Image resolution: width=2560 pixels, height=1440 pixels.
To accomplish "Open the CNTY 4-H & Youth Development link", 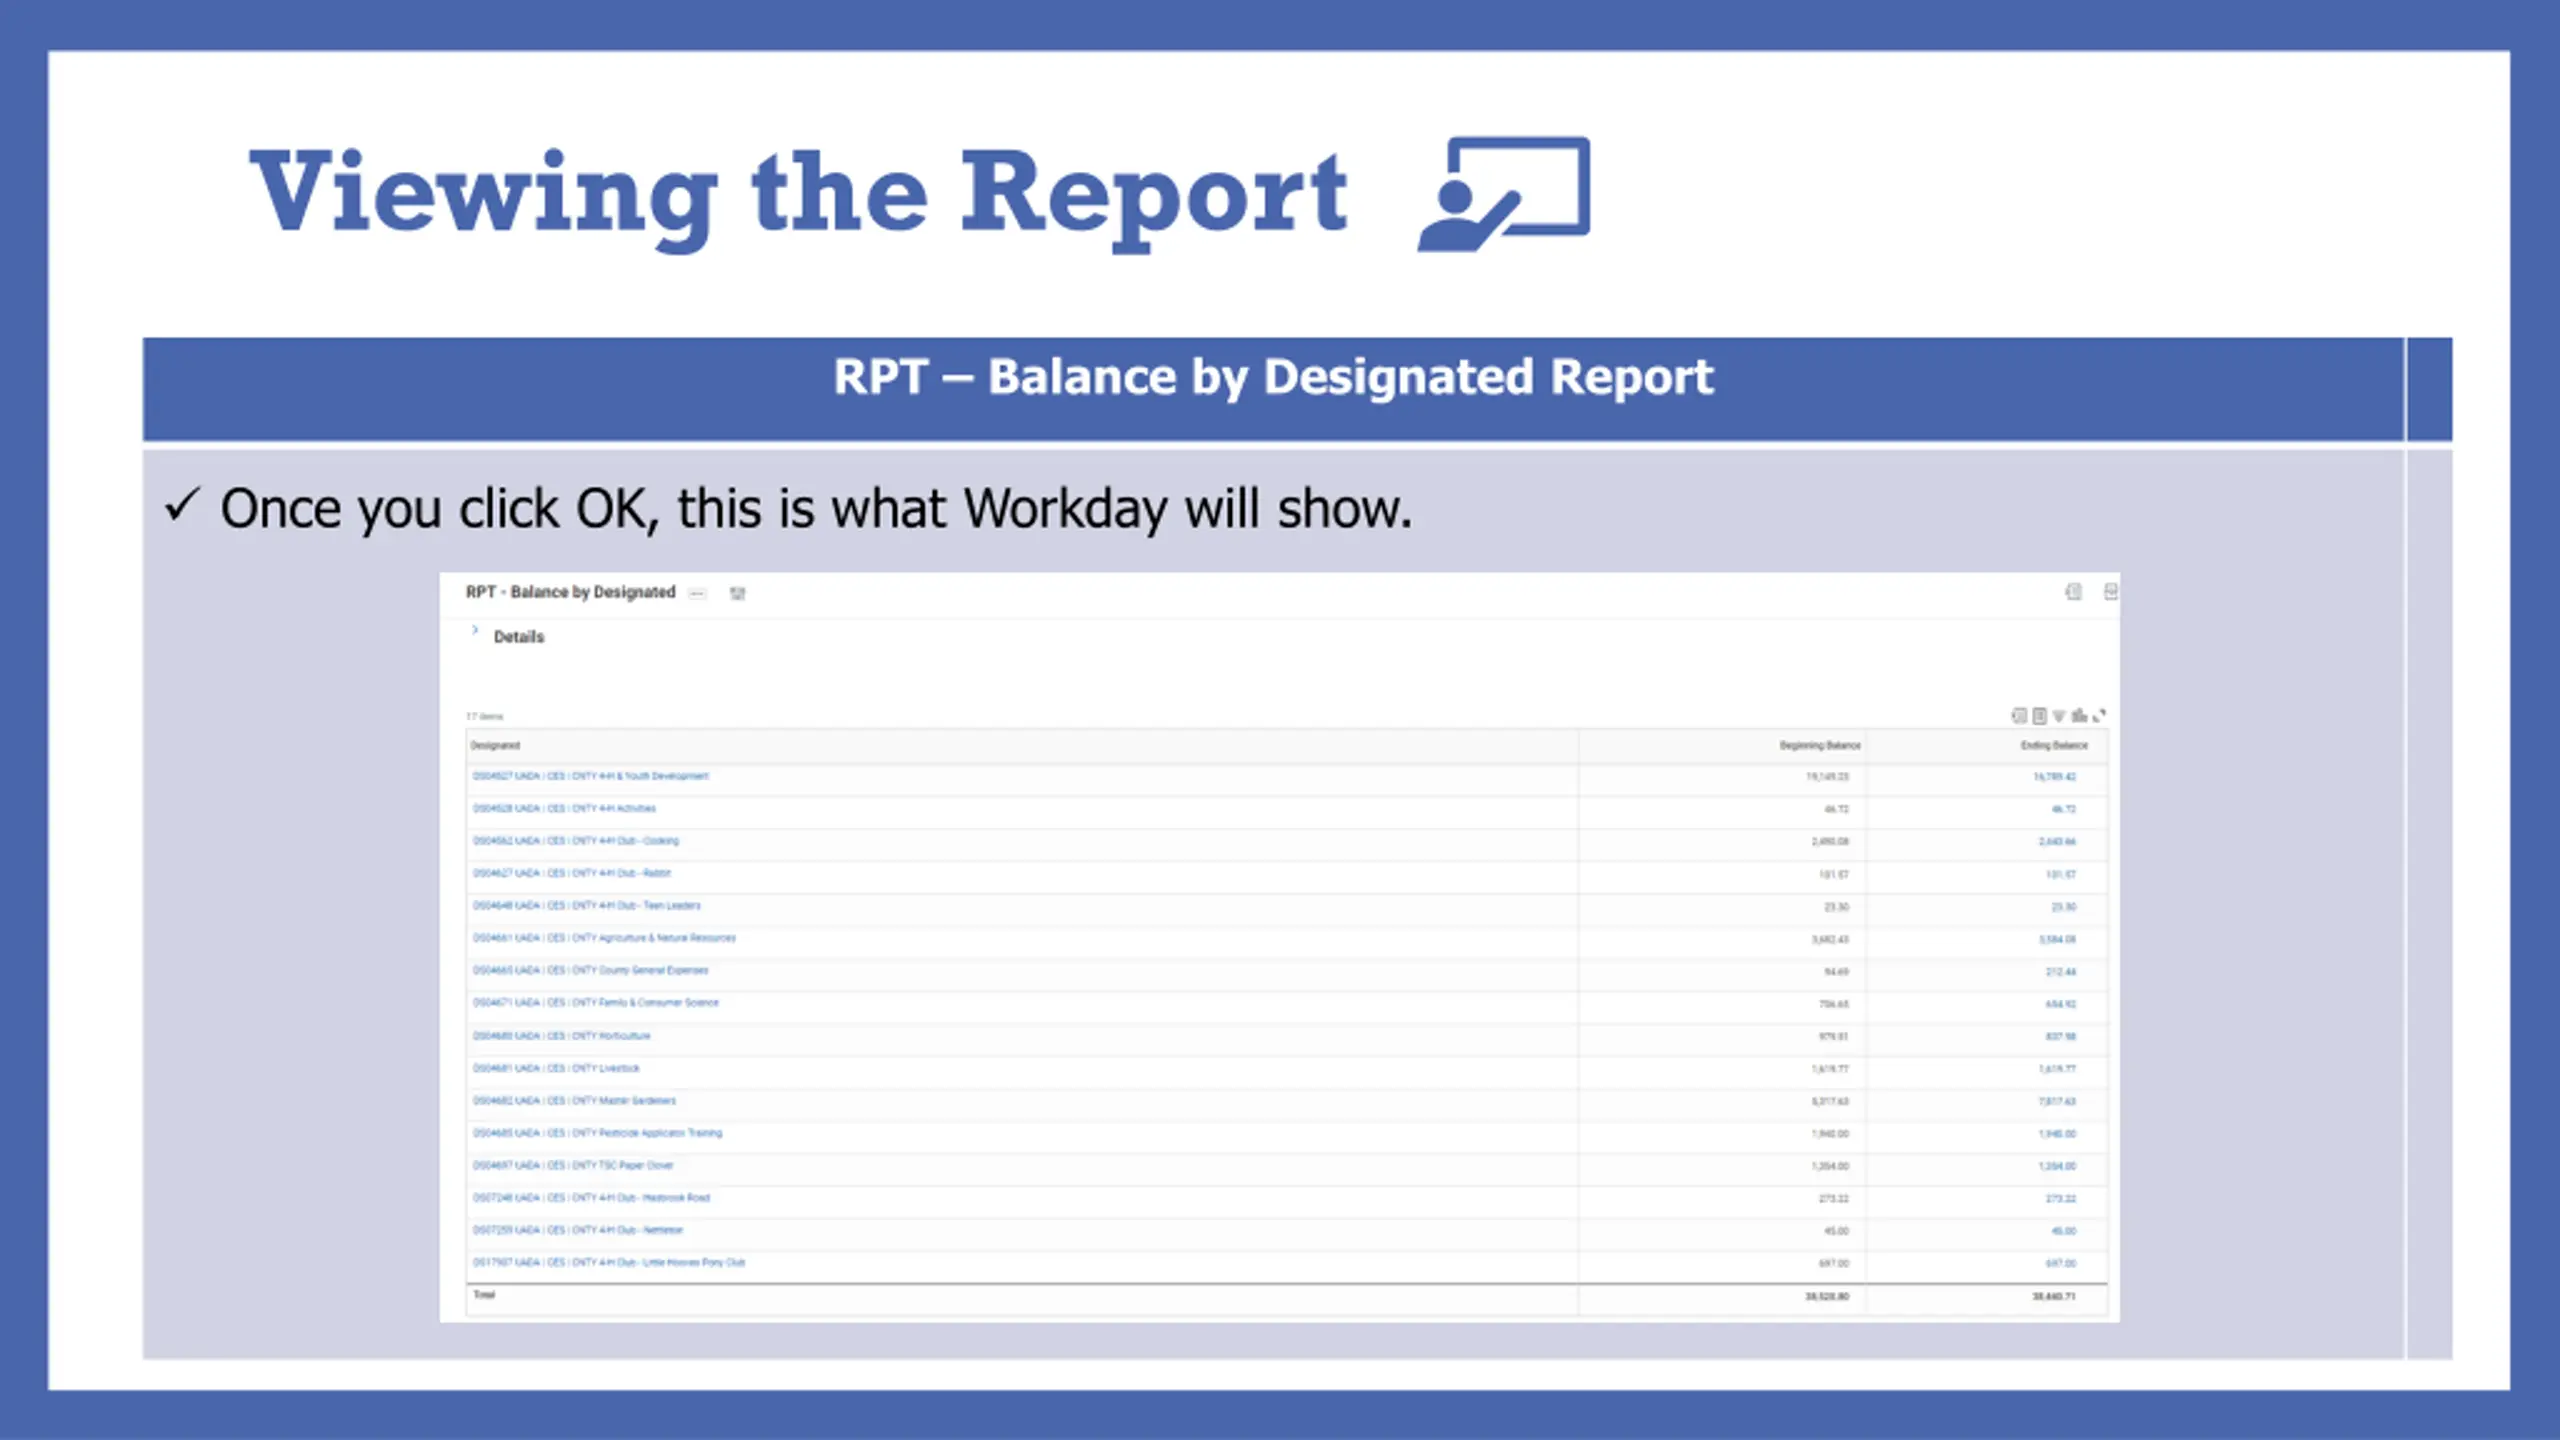I will [x=591, y=776].
